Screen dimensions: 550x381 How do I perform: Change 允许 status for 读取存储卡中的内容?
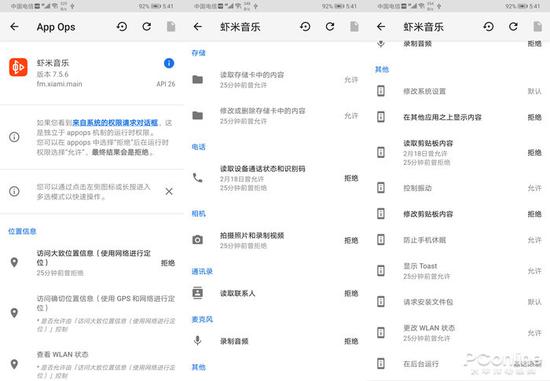pyautogui.click(x=351, y=80)
